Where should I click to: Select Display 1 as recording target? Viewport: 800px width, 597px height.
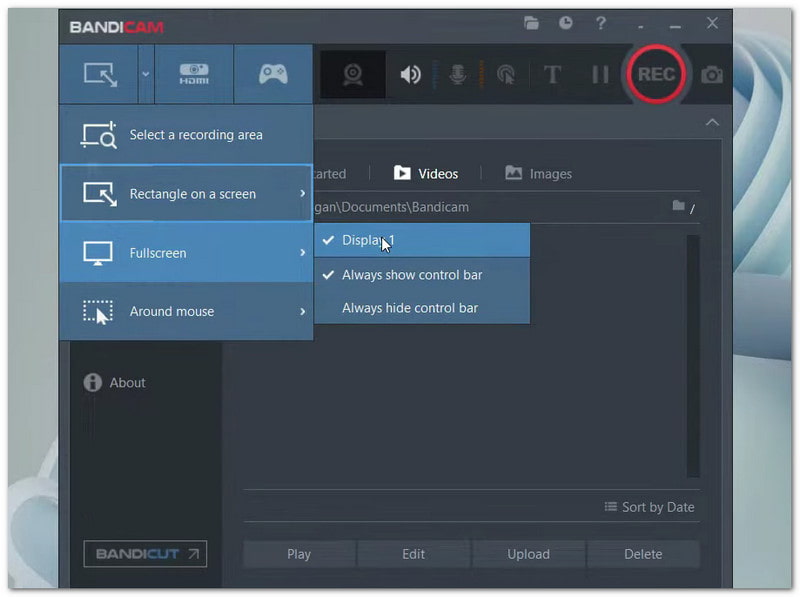(370, 240)
